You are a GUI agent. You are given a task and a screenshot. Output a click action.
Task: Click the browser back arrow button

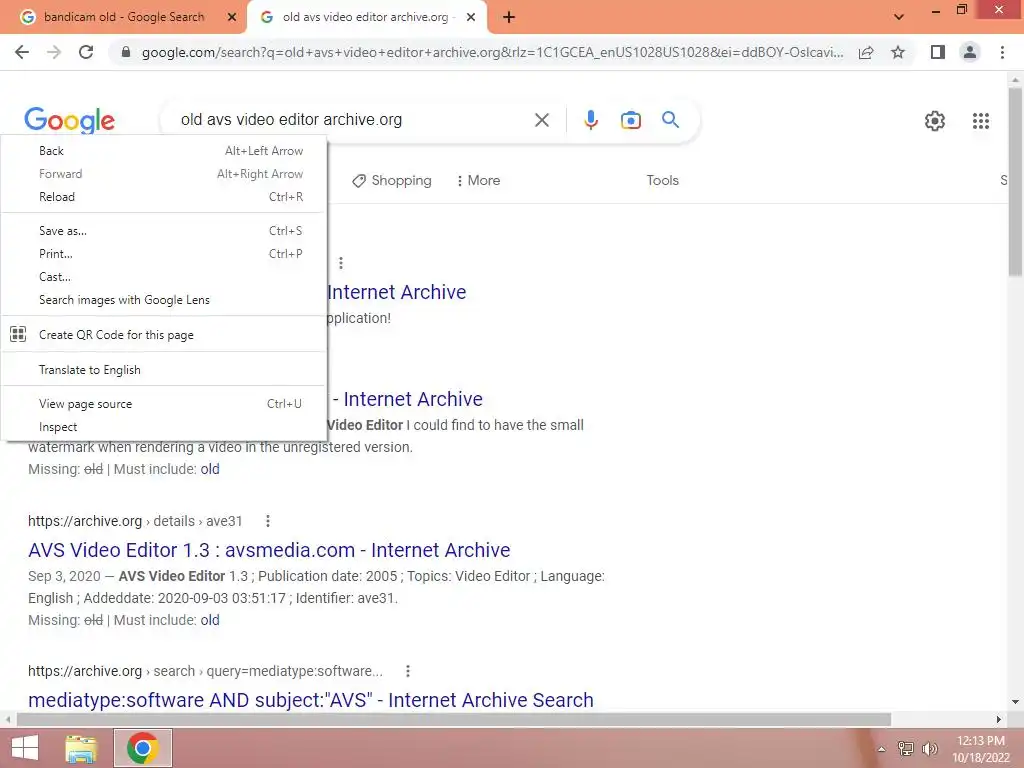coord(22,52)
